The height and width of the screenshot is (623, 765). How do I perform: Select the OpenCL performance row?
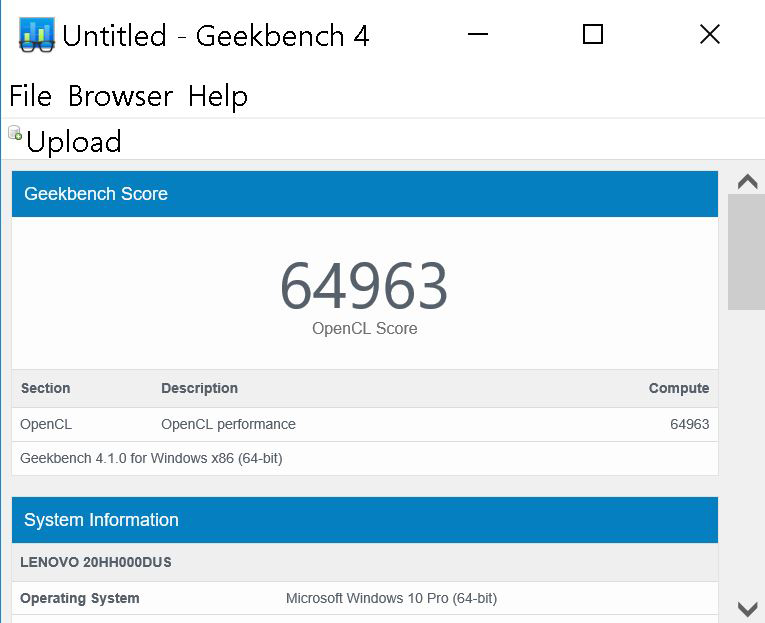pyautogui.click(x=365, y=424)
